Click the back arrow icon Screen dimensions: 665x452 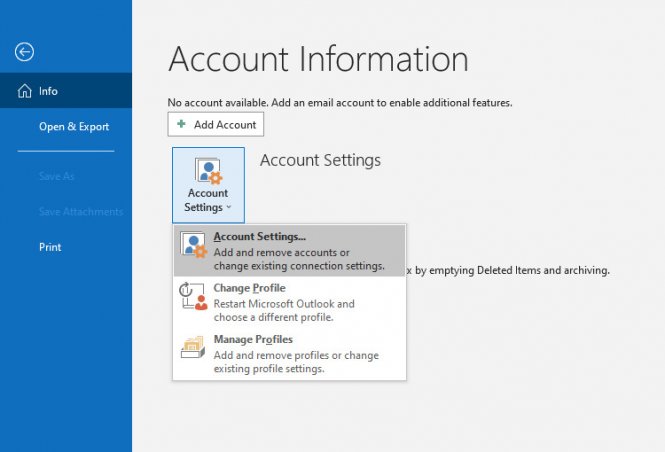tap(24, 52)
